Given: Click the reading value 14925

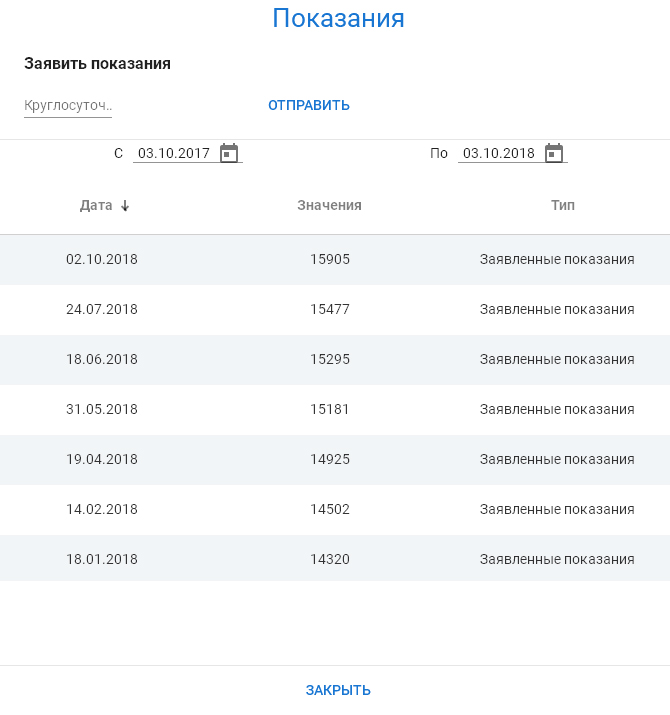Looking at the screenshot, I should (330, 459).
